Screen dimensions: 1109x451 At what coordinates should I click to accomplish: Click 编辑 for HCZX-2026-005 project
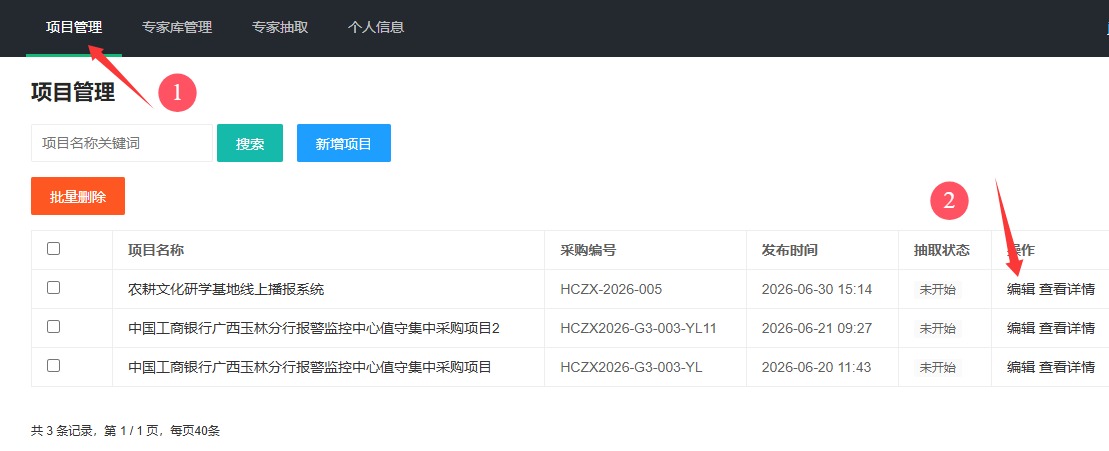(1021, 289)
